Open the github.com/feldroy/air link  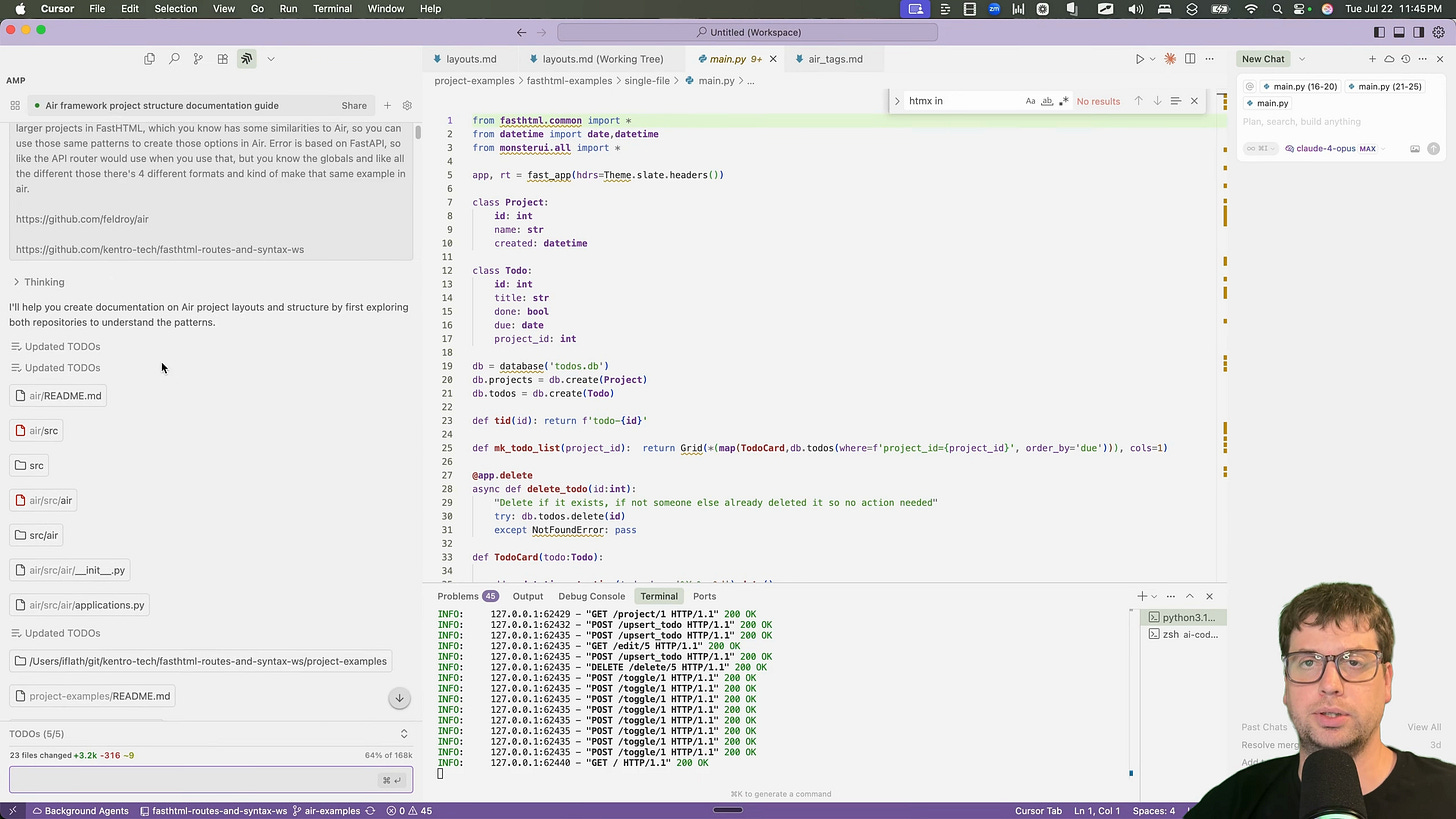pos(82,219)
